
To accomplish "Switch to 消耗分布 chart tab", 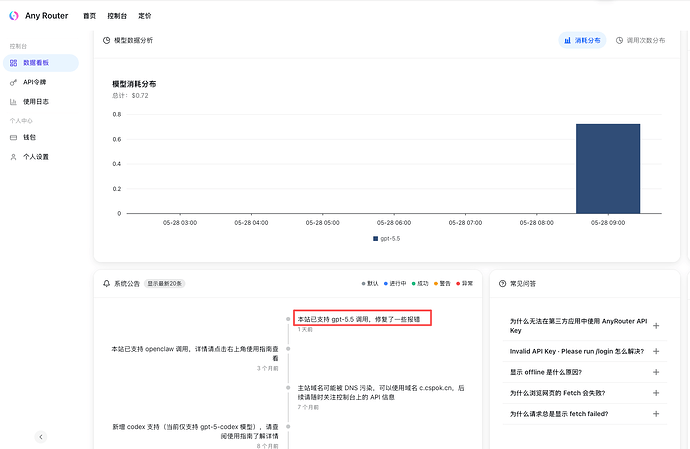I will tap(582, 40).
